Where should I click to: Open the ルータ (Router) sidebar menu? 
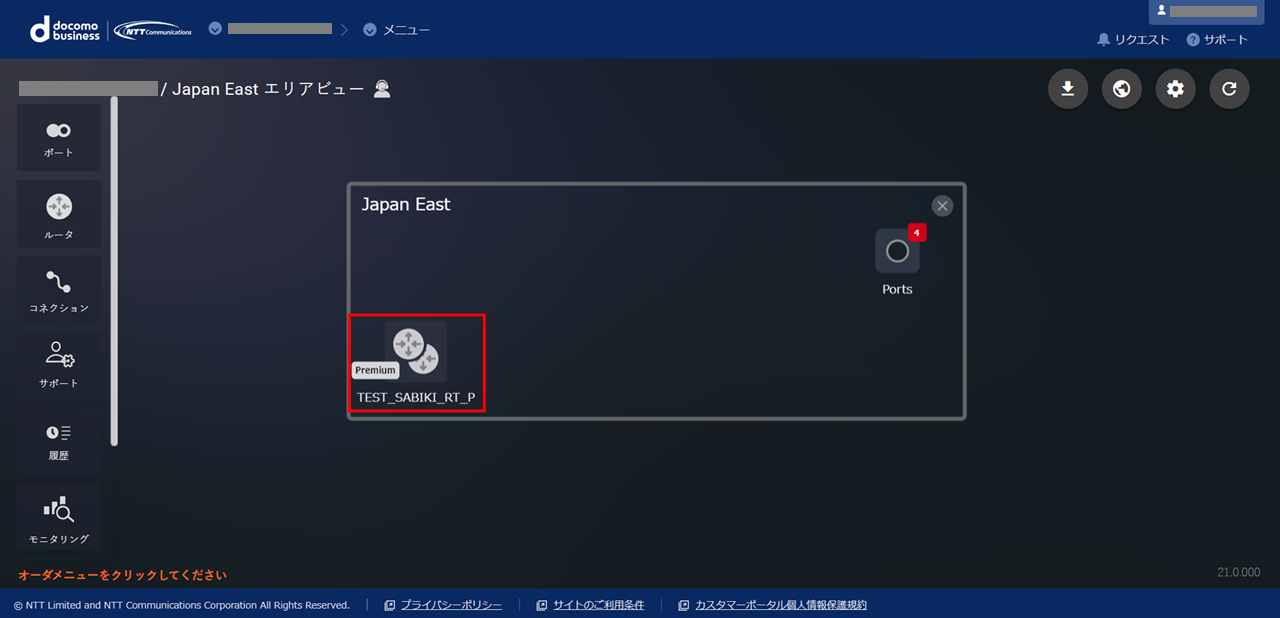click(59, 214)
